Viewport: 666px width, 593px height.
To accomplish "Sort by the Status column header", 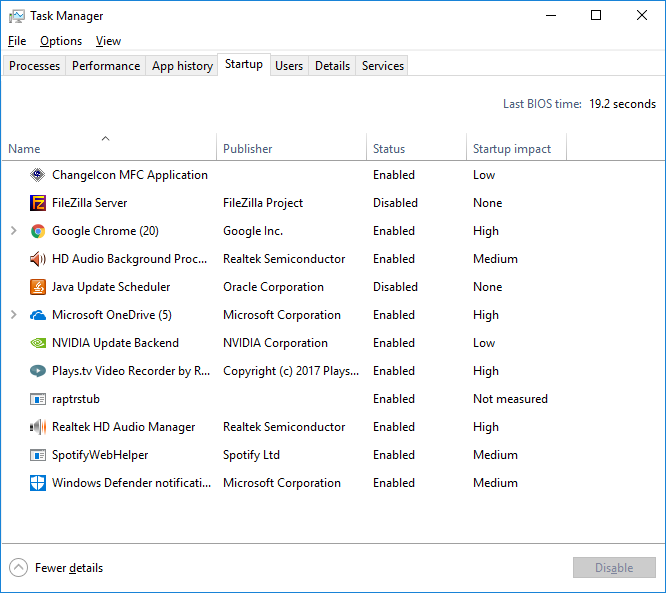I will 417,147.
